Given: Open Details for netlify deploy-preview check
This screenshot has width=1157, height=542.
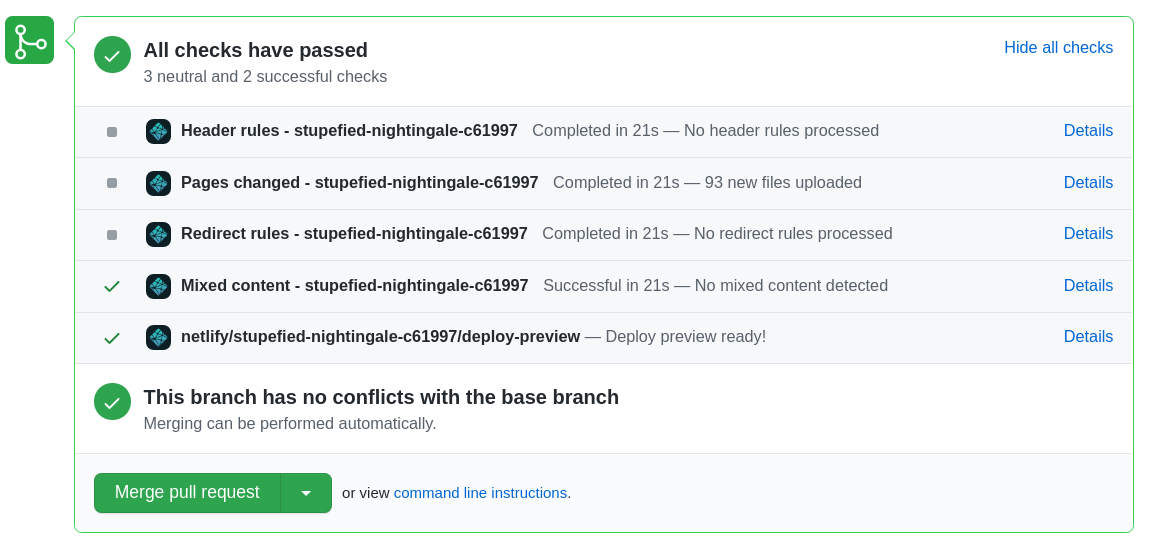Looking at the screenshot, I should 1088,337.
